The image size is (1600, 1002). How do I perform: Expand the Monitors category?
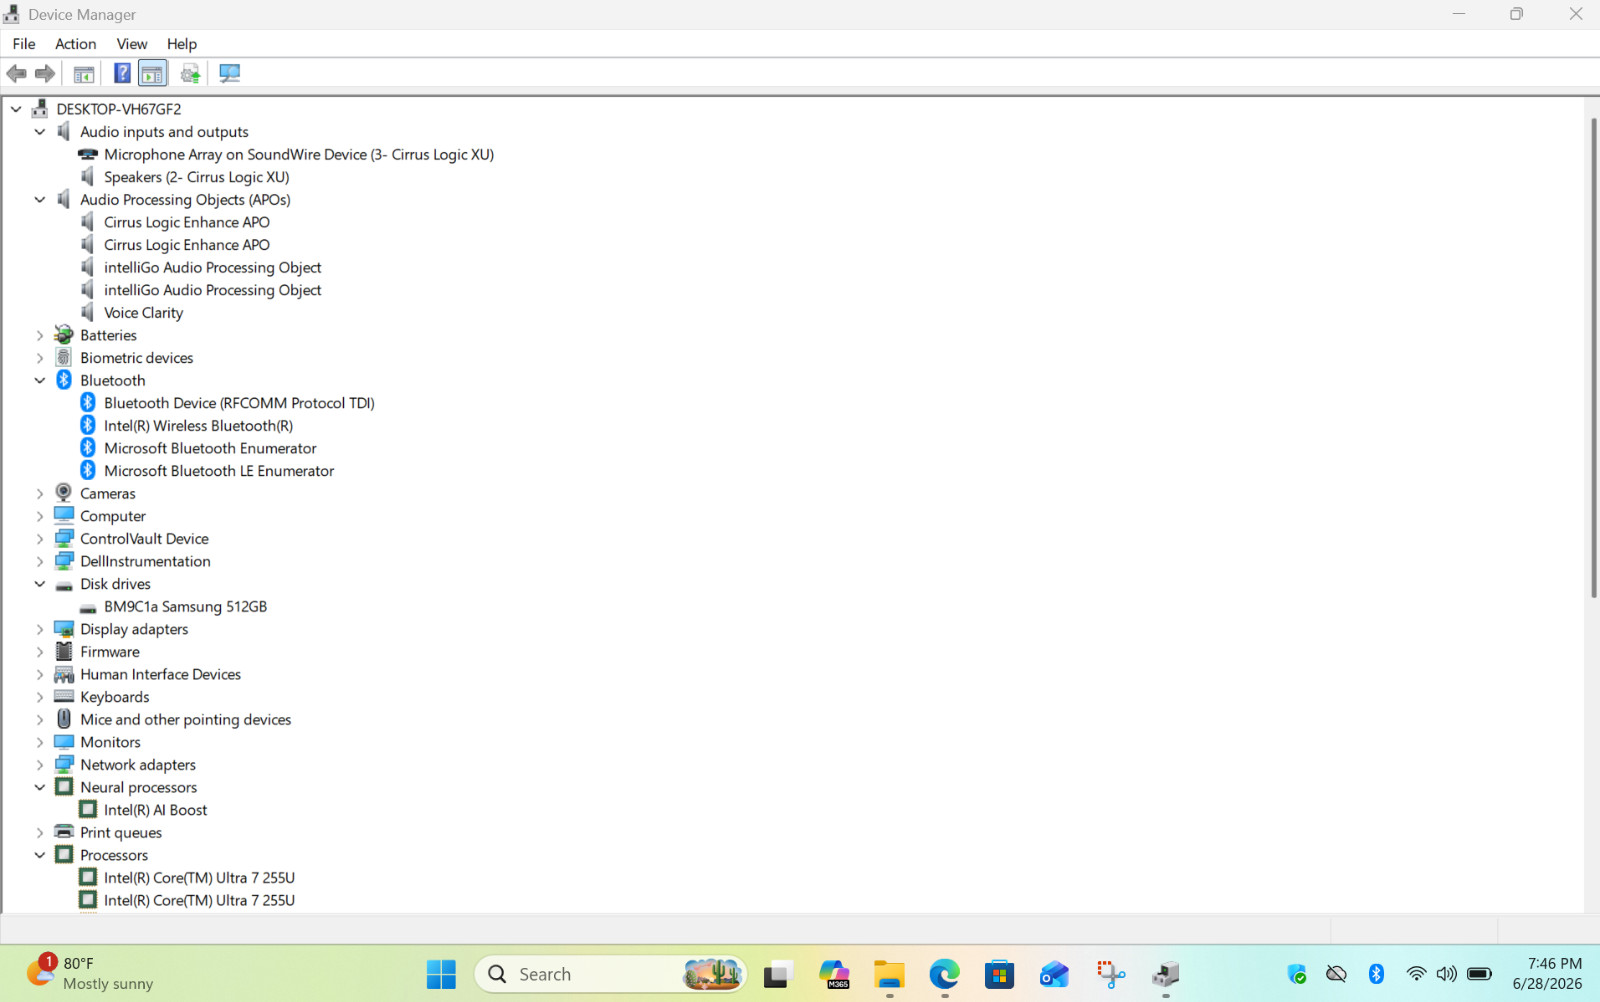[x=40, y=742]
